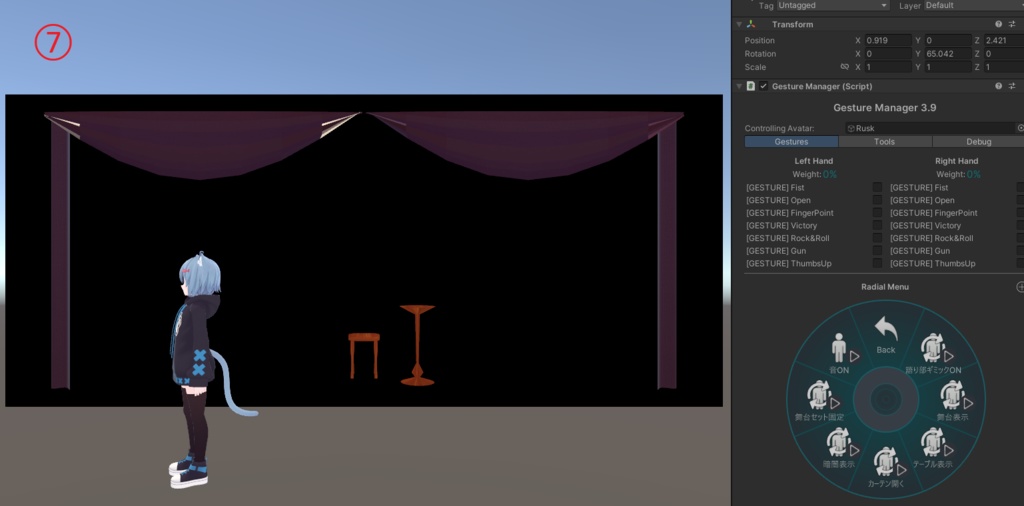Switch to the Tools tab
This screenshot has width=1024, height=506.
coord(885,142)
